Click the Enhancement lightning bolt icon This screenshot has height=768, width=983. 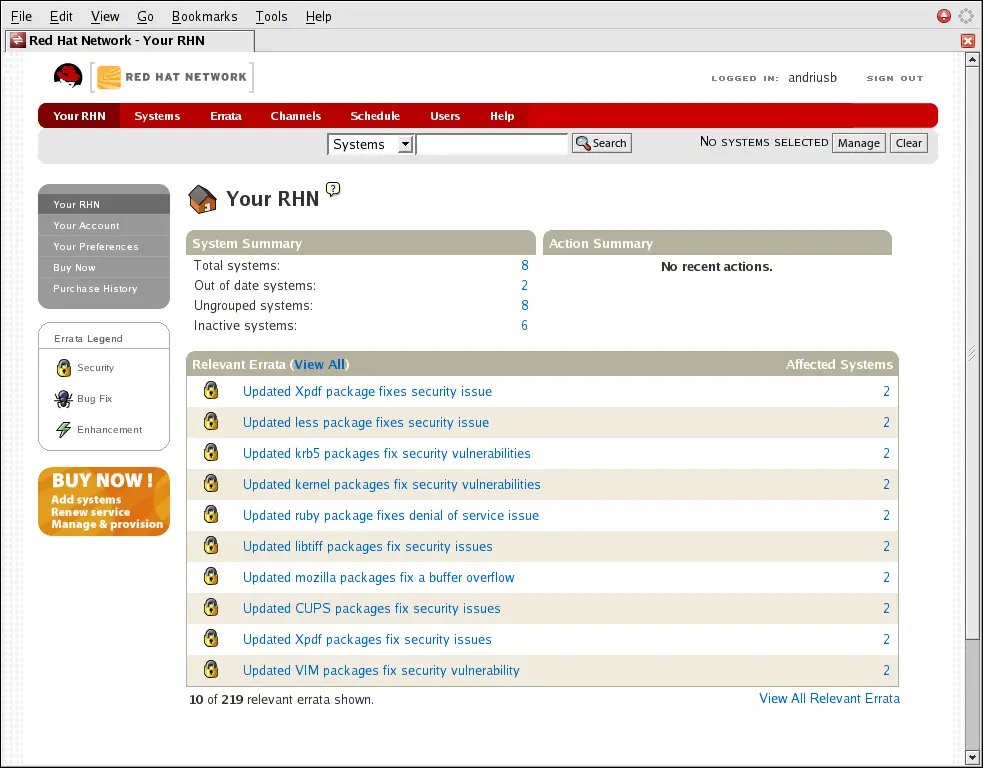tap(64, 430)
